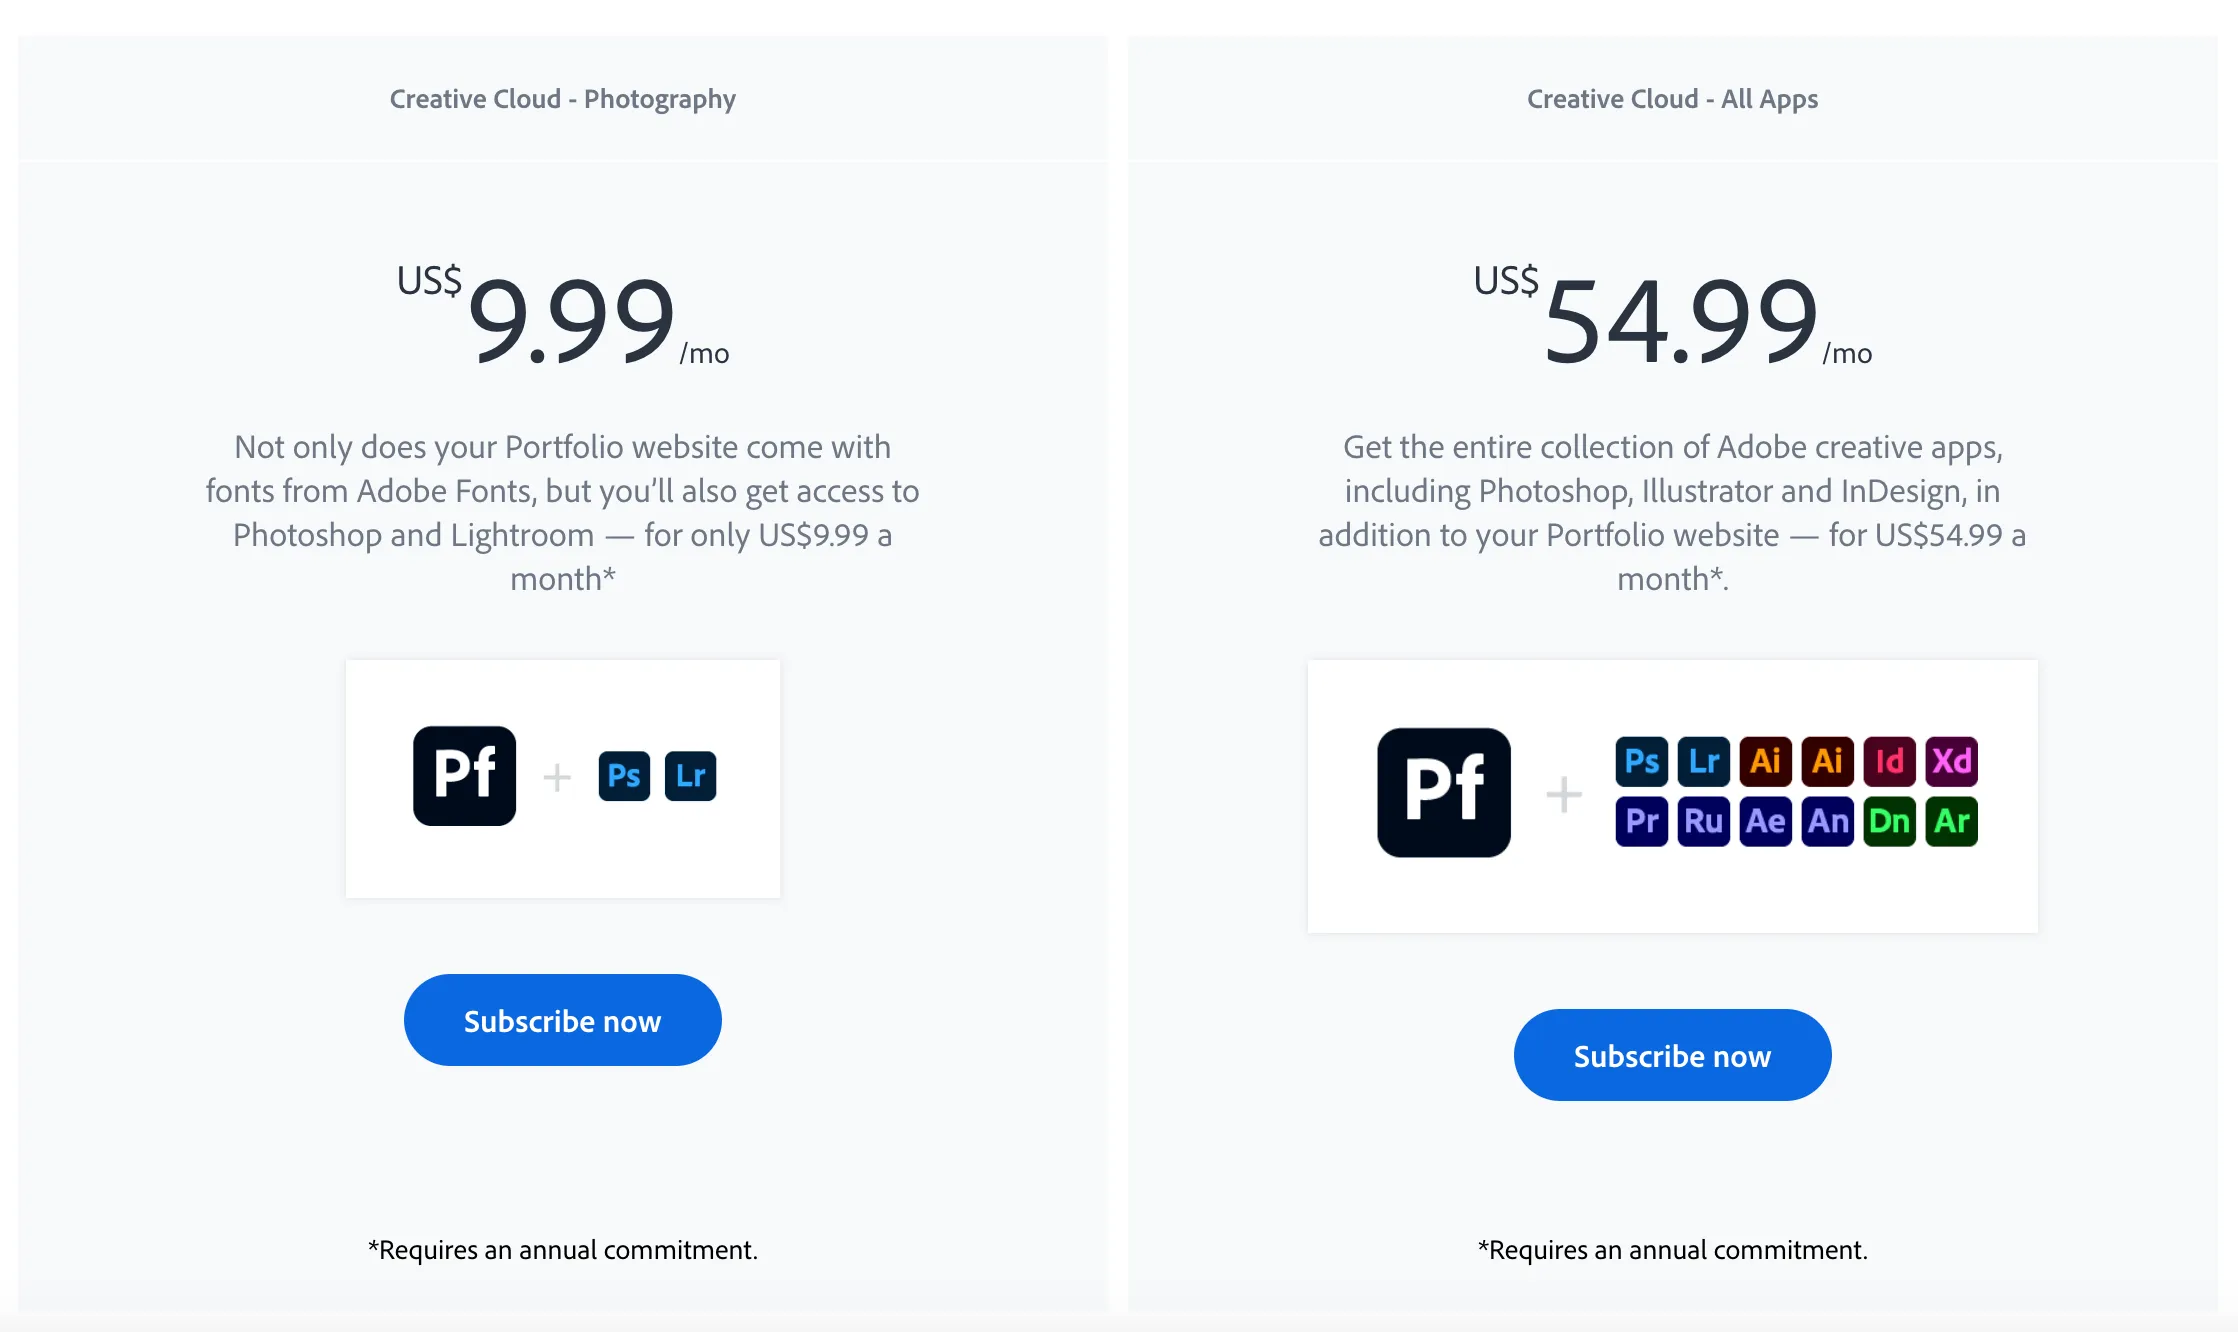Click the Lightroom icon in All Apps plan

point(1703,761)
